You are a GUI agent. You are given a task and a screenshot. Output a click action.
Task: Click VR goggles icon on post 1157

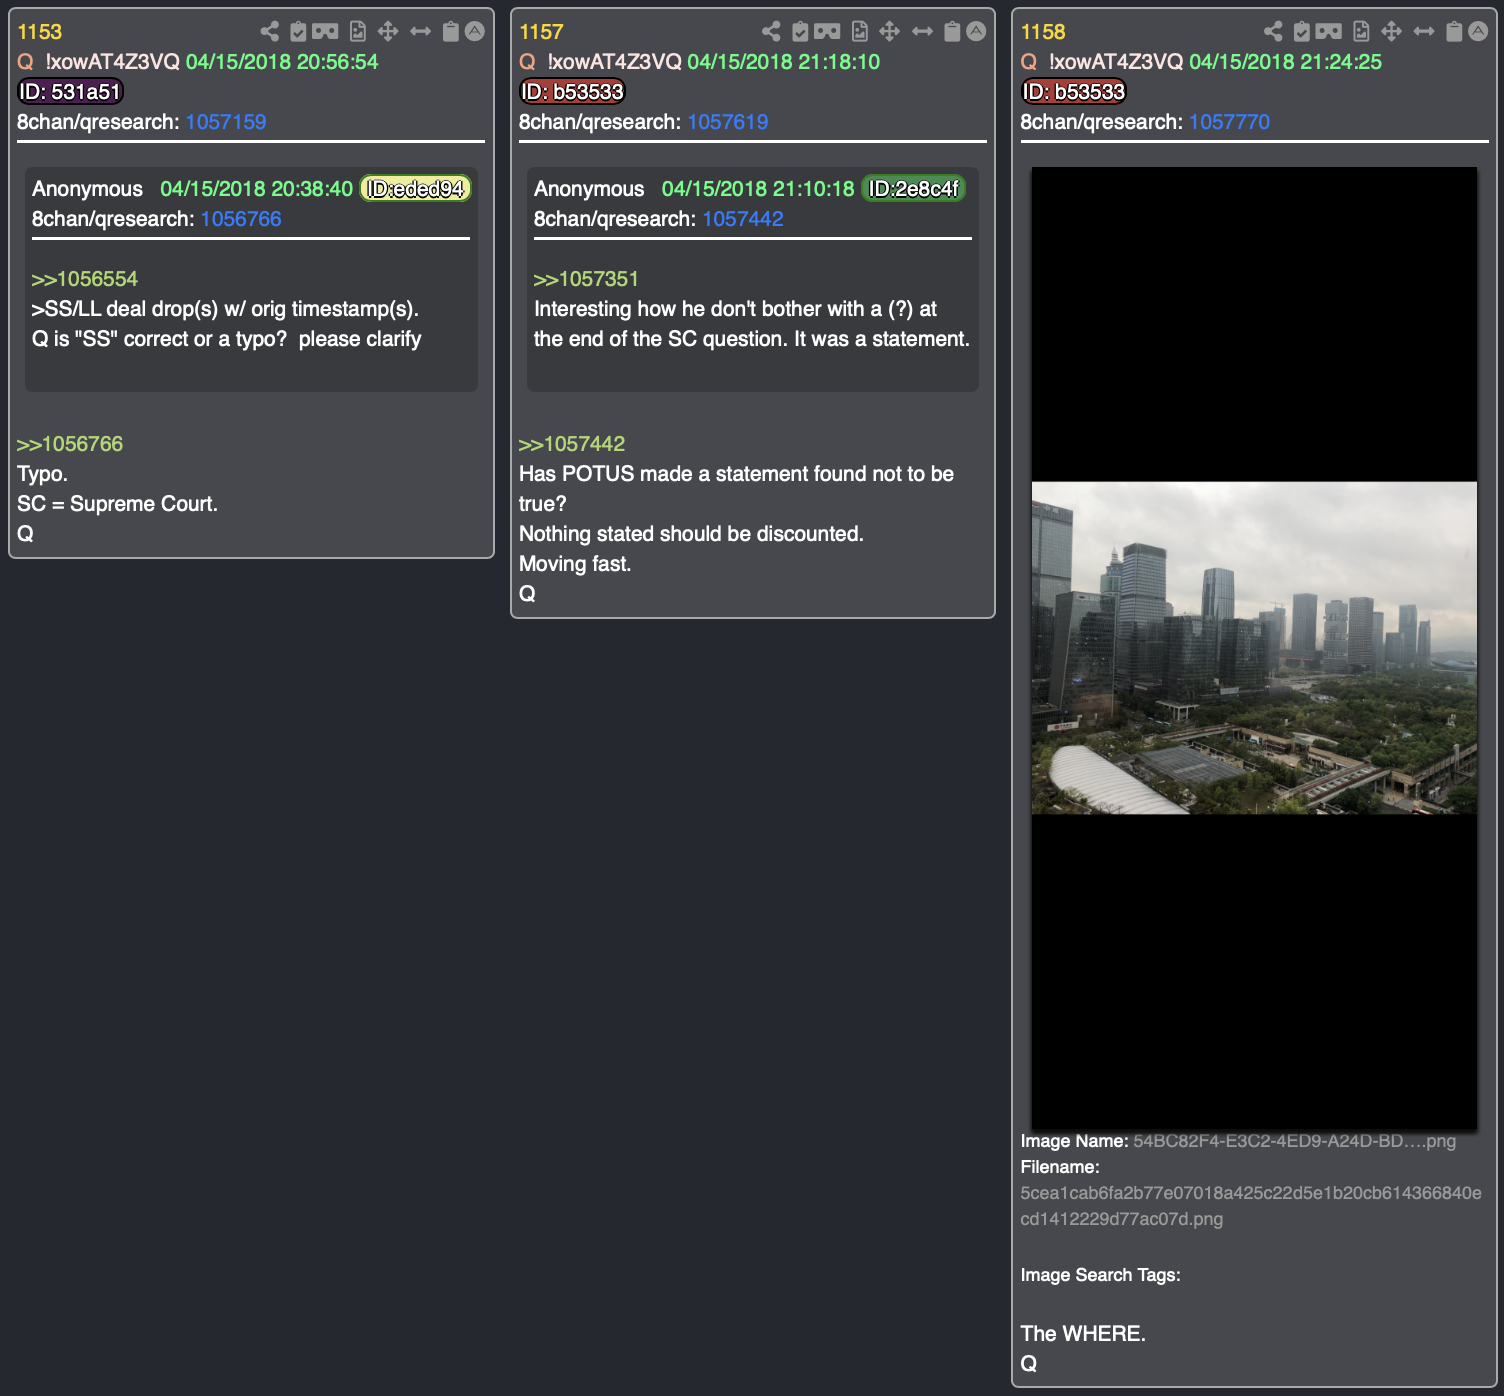(827, 32)
